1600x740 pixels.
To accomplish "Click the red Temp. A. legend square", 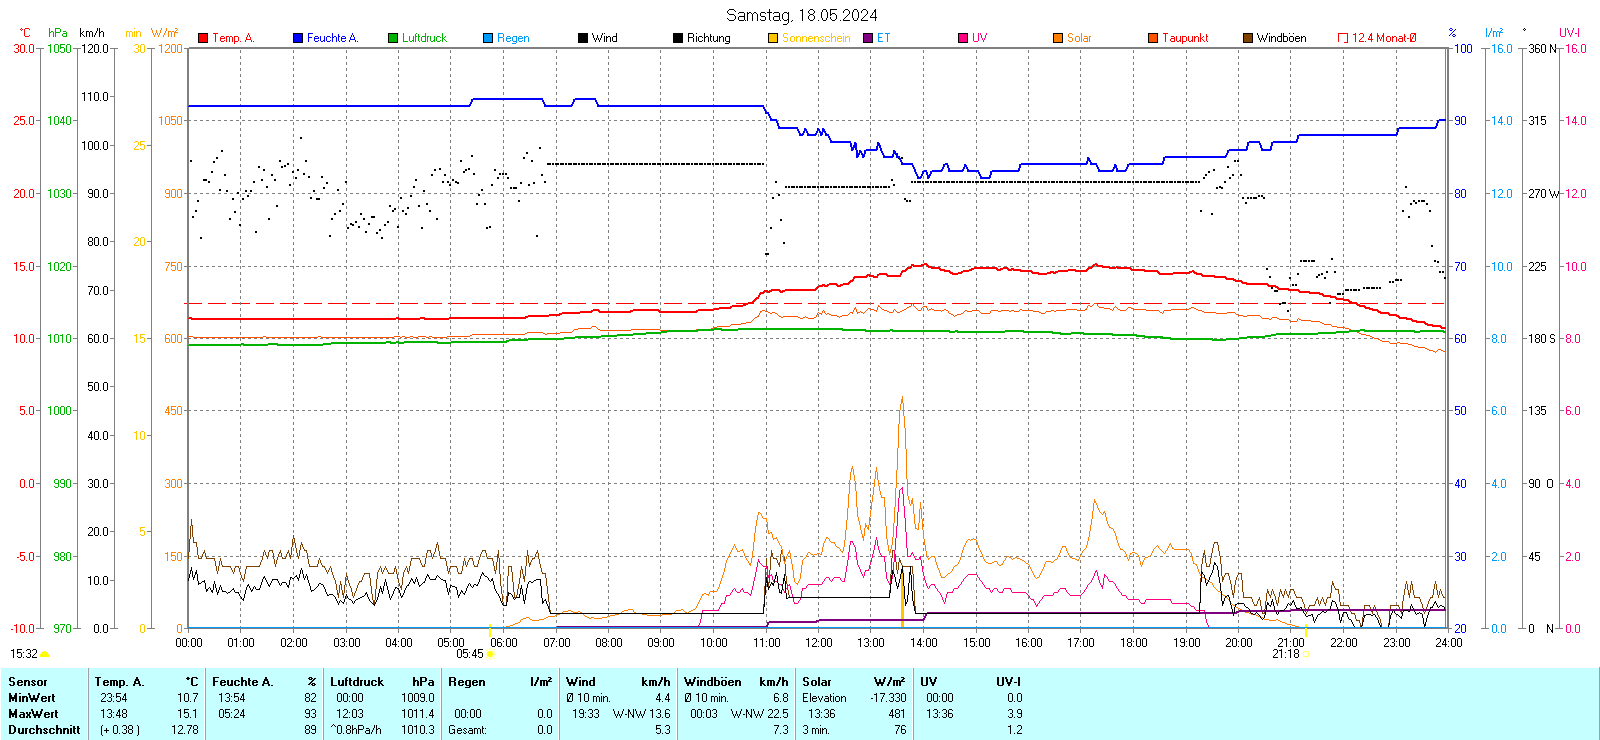I will click(203, 38).
